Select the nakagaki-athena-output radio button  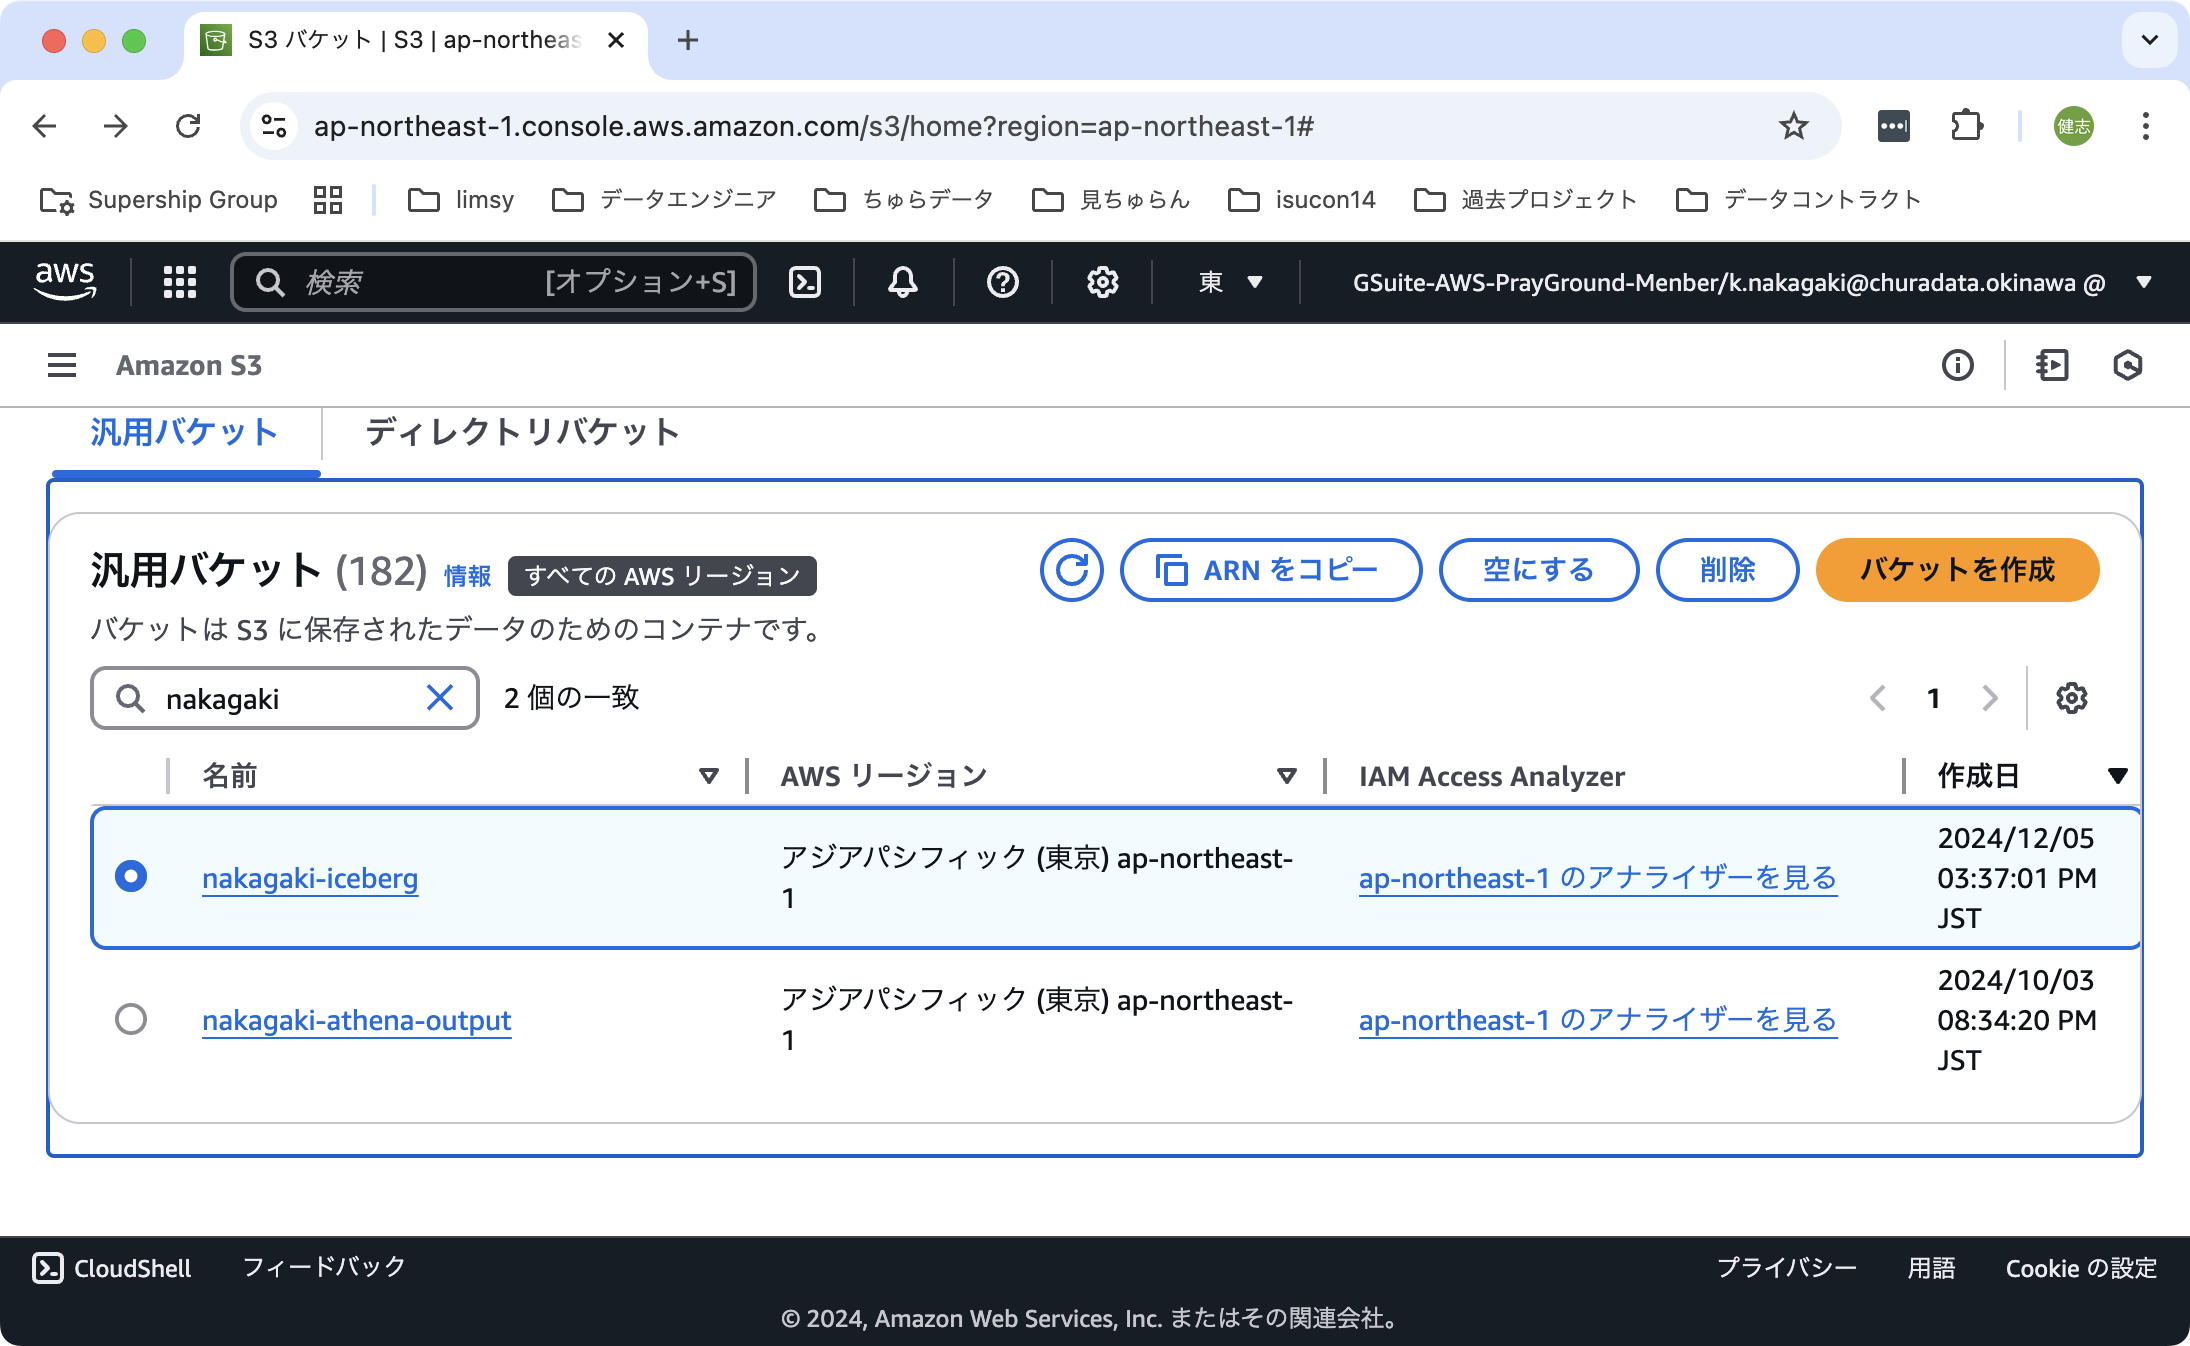(x=131, y=1018)
